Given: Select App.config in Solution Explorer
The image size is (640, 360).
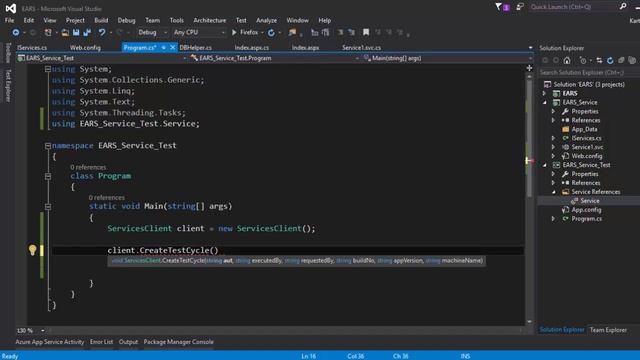Looking at the screenshot, I should tap(586, 210).
